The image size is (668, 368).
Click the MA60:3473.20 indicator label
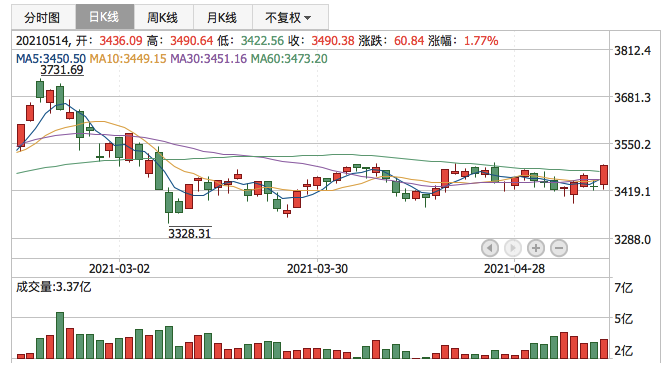pyautogui.click(x=289, y=58)
